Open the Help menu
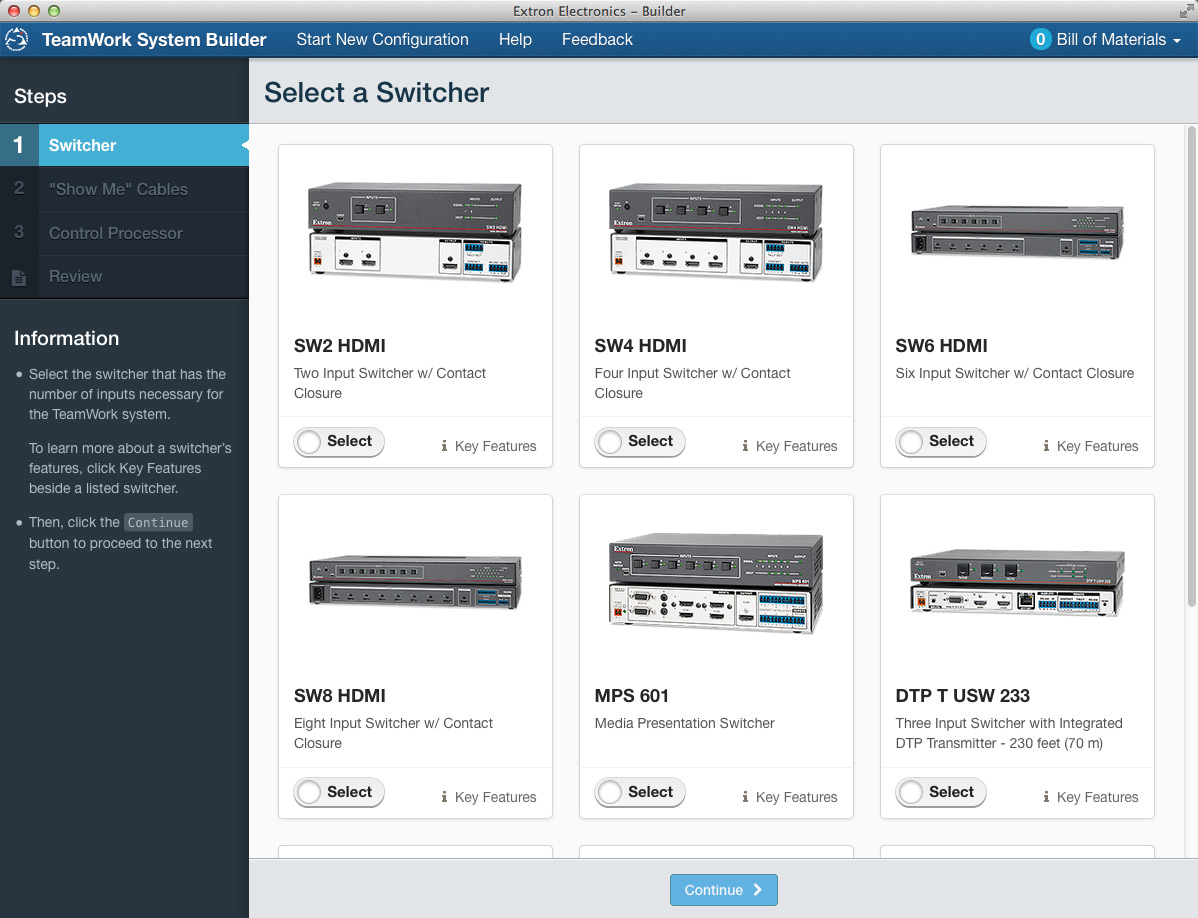Screen dimensions: 1198x918 click(x=515, y=40)
